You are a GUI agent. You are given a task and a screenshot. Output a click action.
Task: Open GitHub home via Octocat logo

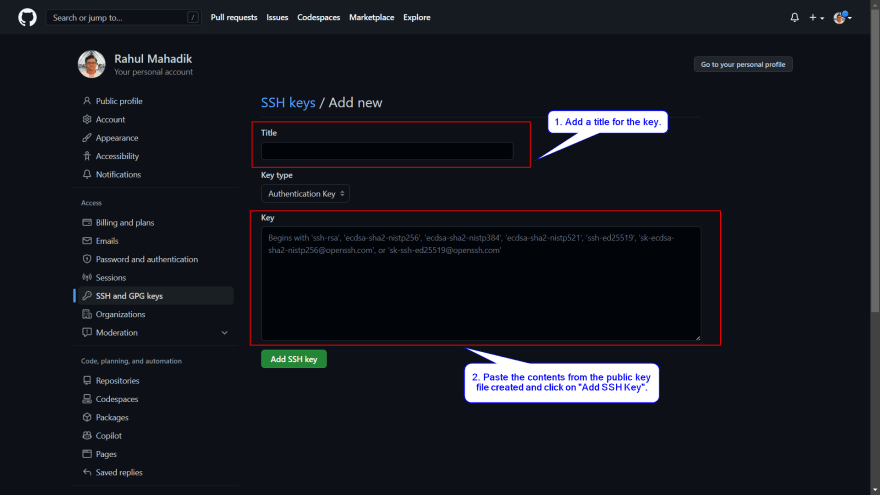tap(27, 17)
